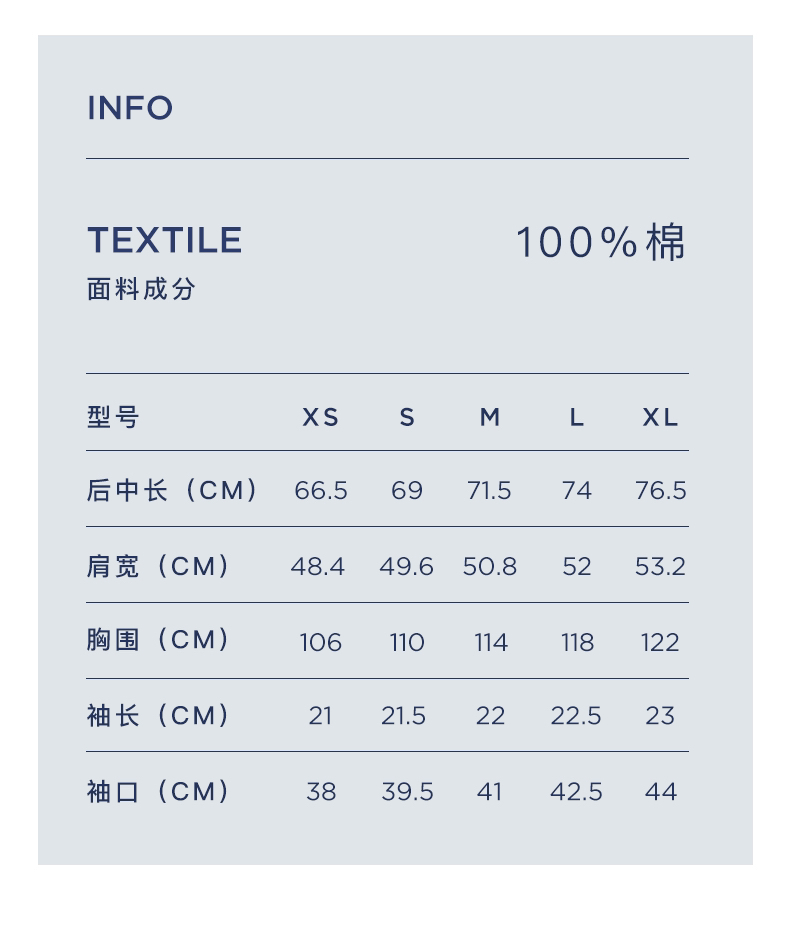The height and width of the screenshot is (925, 790).
Task: Click the 76.5 back length value
Action: (660, 490)
